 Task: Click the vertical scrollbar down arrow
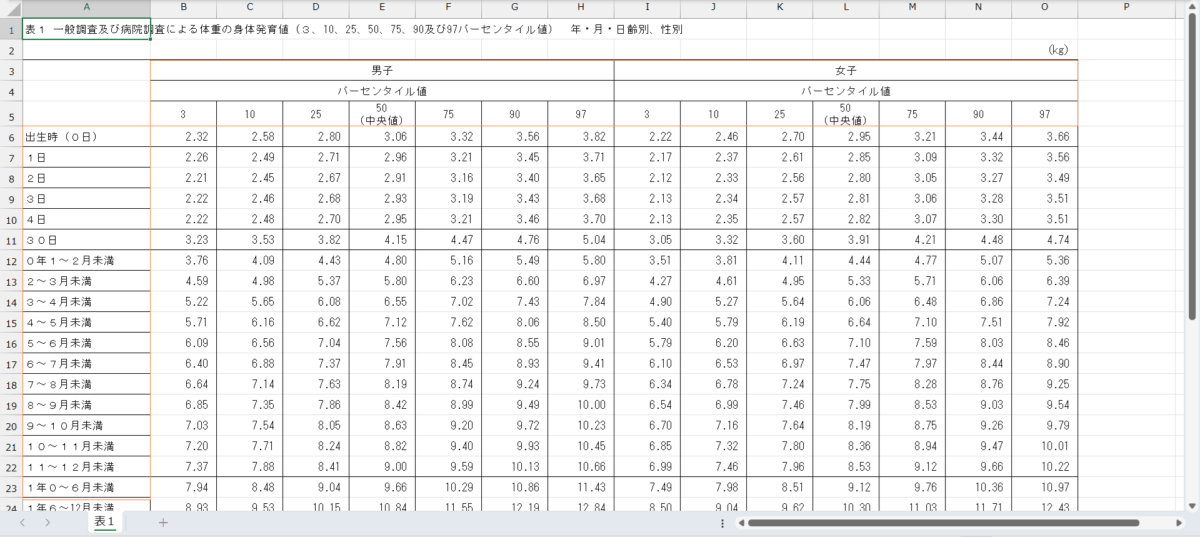point(1191,503)
